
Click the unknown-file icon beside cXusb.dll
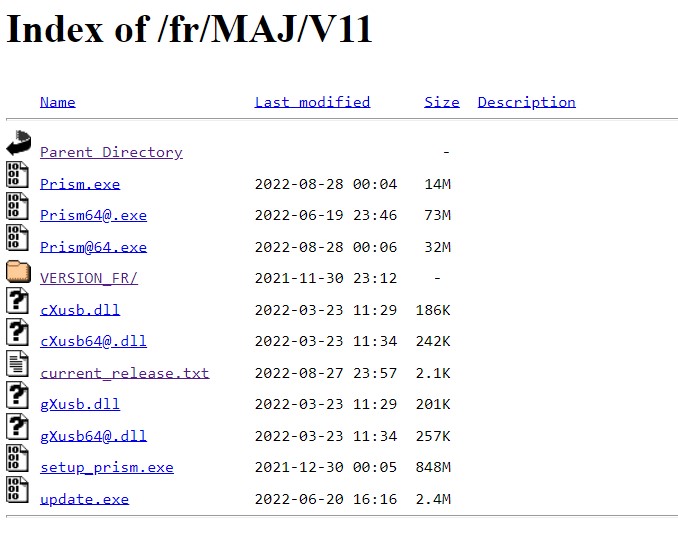coord(17,302)
